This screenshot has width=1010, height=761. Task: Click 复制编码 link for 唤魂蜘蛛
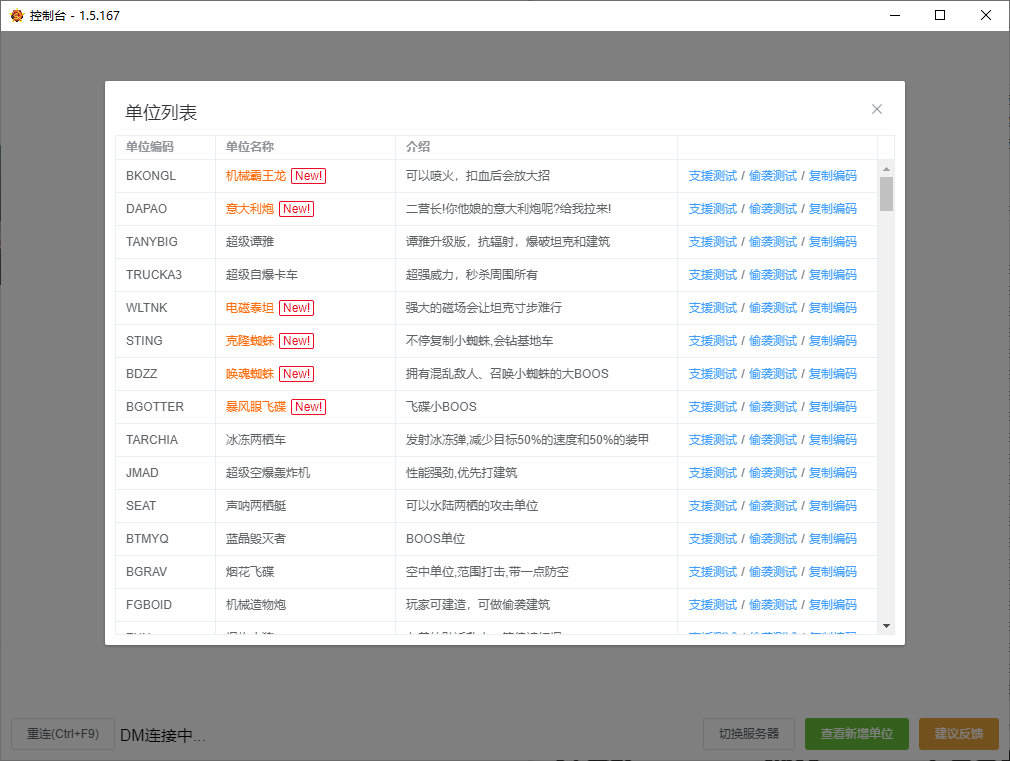click(x=832, y=373)
